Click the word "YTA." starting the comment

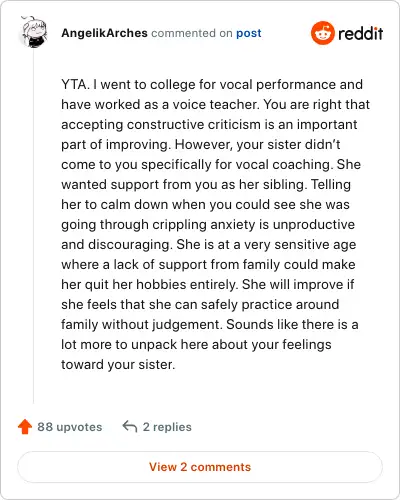tap(75, 84)
